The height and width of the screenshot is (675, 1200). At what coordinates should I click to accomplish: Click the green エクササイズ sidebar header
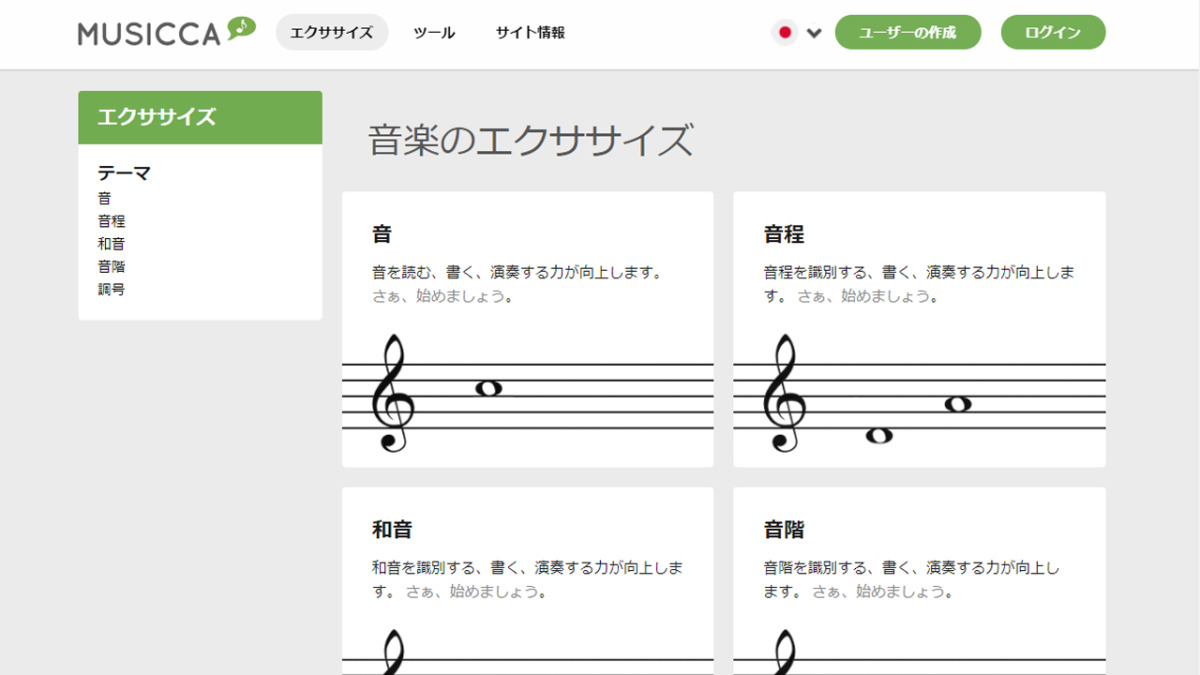tap(200, 117)
